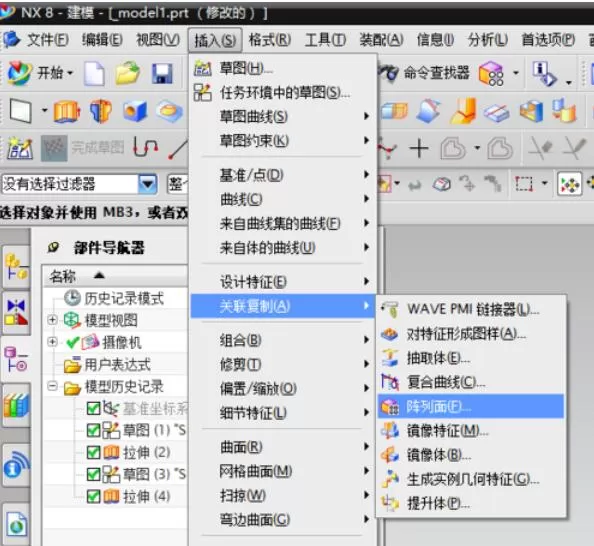The image size is (594, 546).
Task: Open the 格式(R) menu
Action: click(x=270, y=39)
